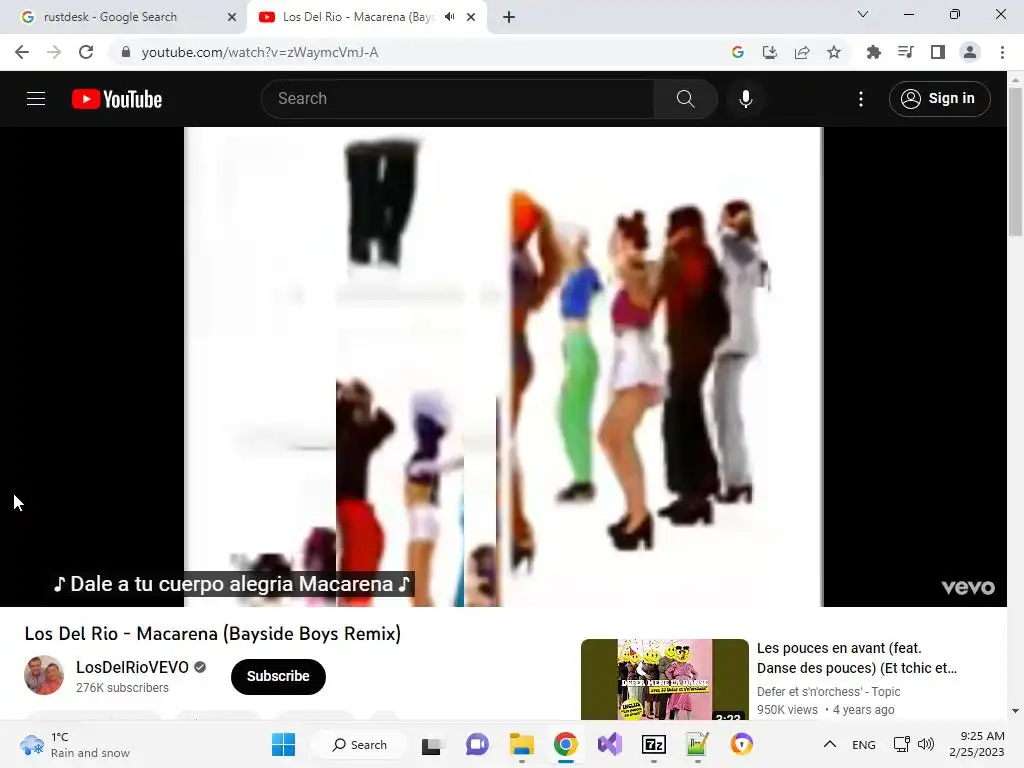The height and width of the screenshot is (768, 1024).
Task: Click the video title Los Del Rio - Macarena
Action: tap(213, 633)
